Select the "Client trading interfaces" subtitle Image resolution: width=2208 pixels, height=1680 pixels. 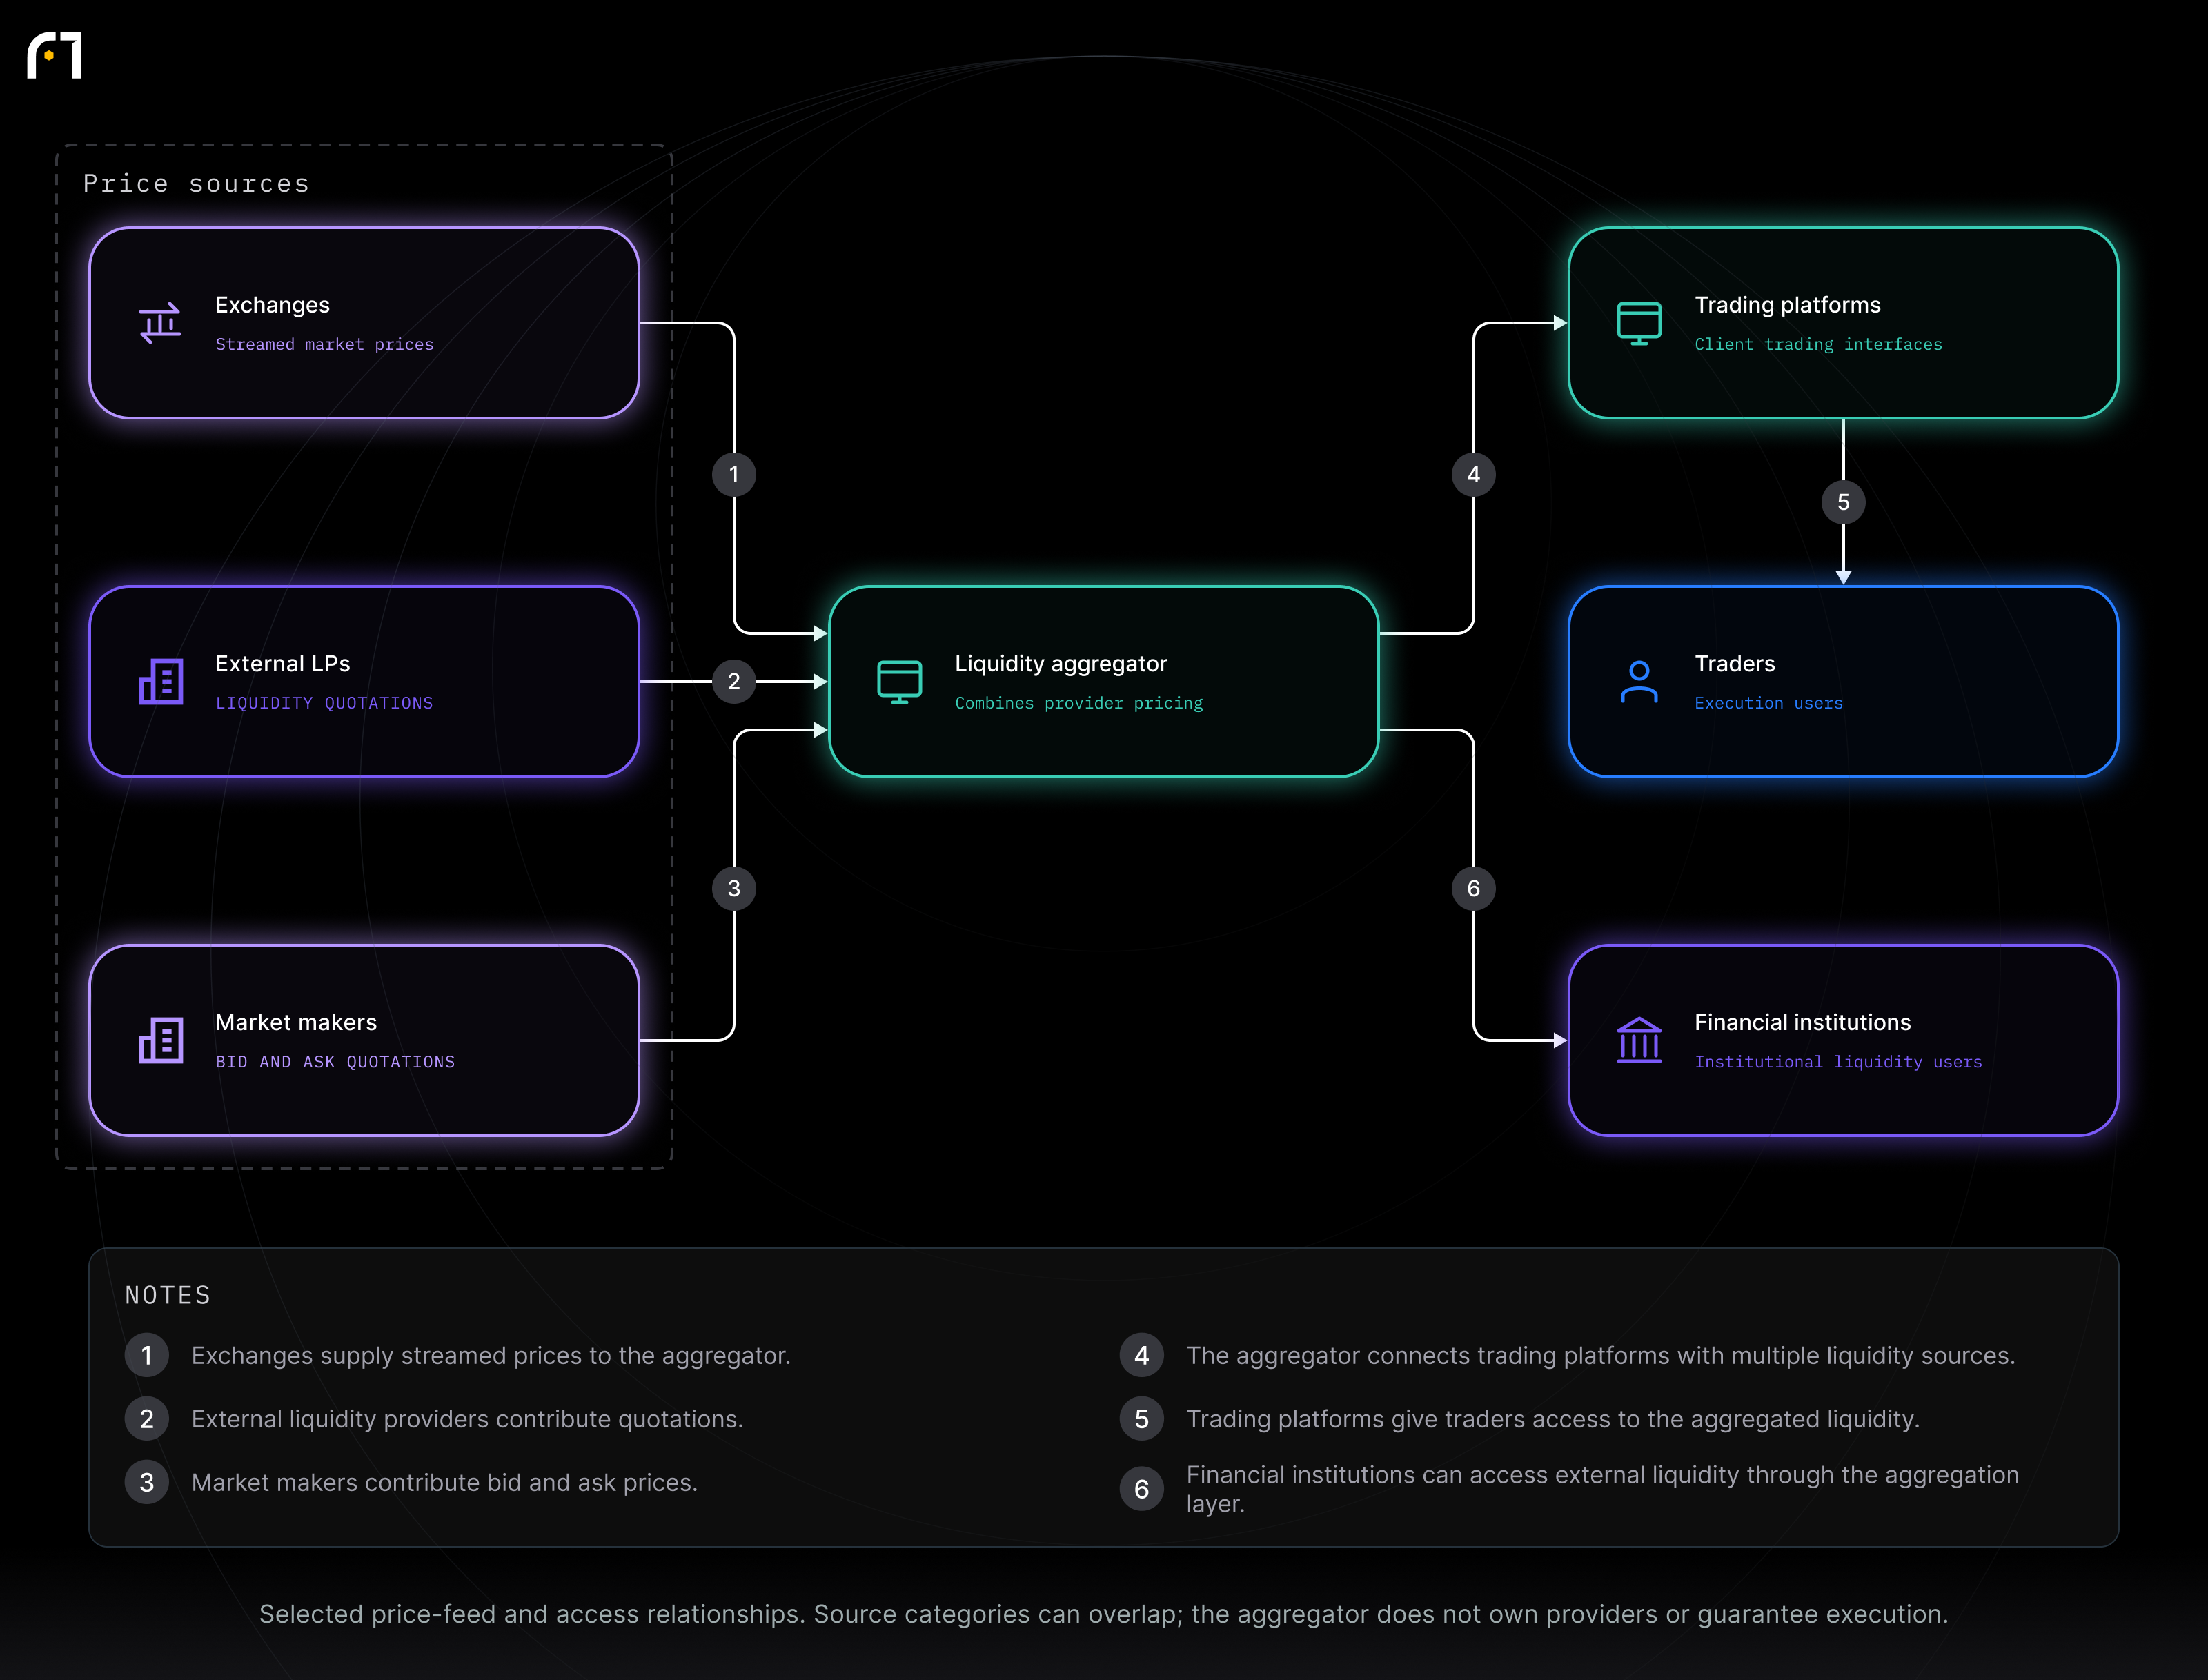click(x=1818, y=344)
